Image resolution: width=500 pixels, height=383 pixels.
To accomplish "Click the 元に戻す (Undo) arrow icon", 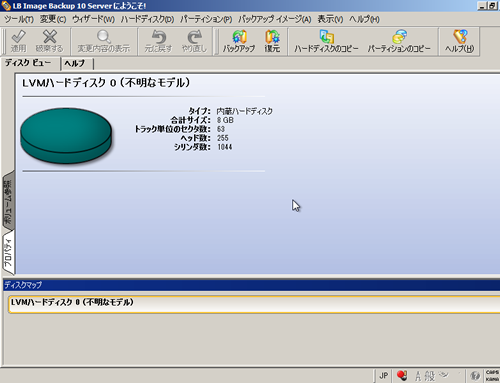I will pos(159,37).
